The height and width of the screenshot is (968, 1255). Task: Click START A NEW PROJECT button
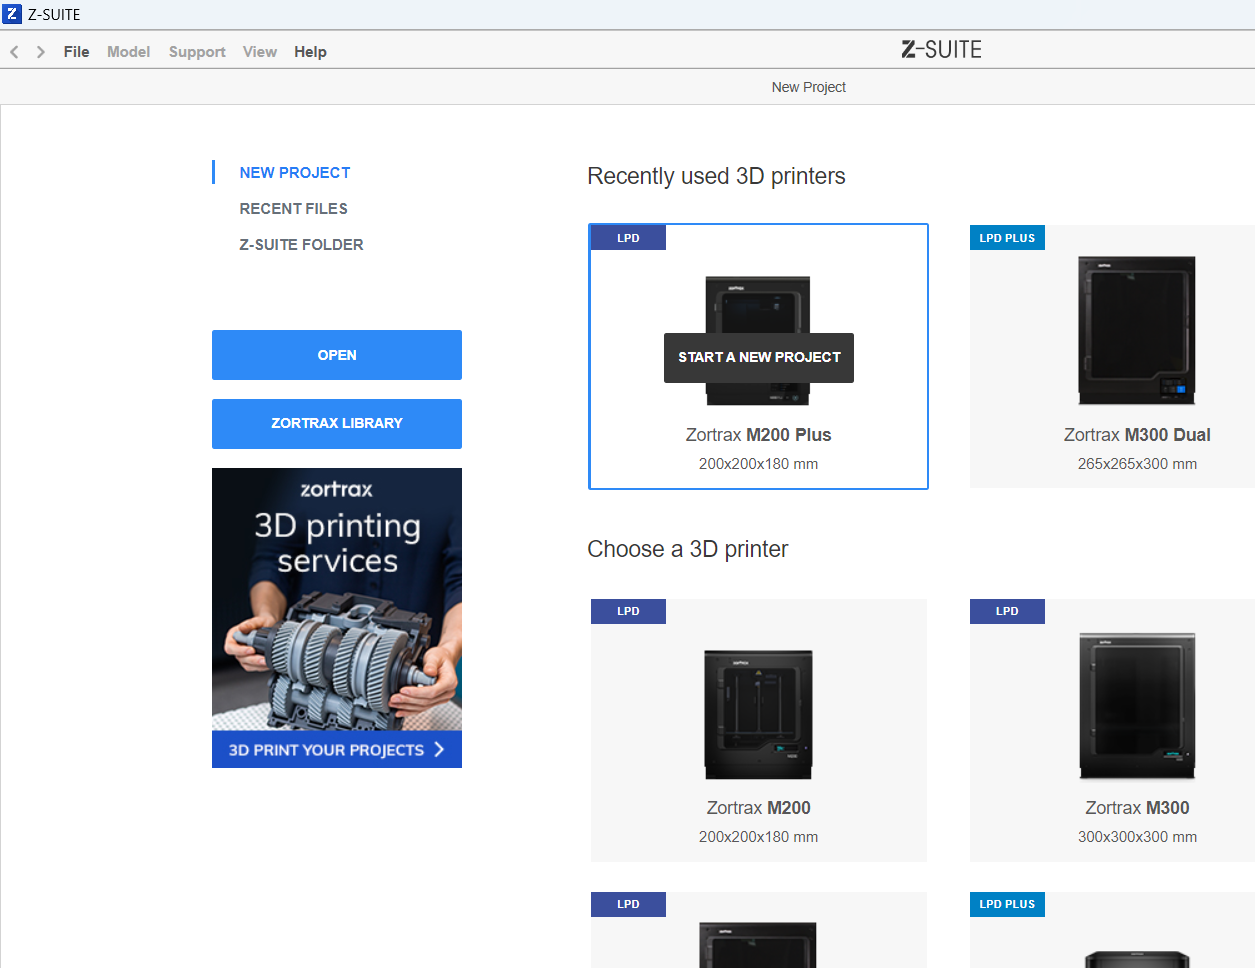click(759, 358)
